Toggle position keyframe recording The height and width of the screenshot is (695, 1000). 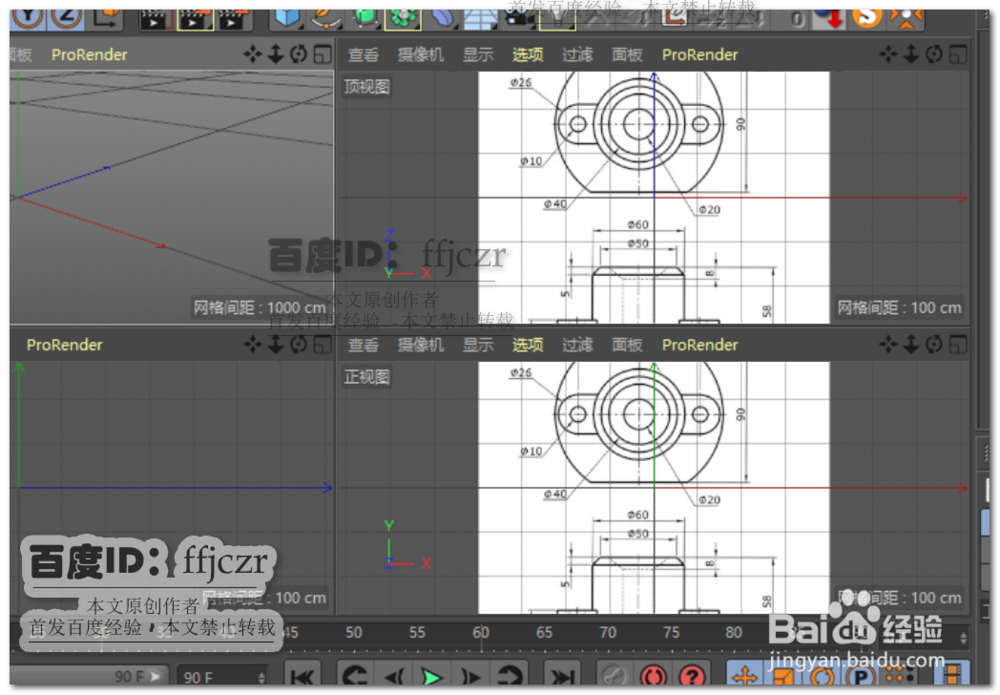click(745, 676)
